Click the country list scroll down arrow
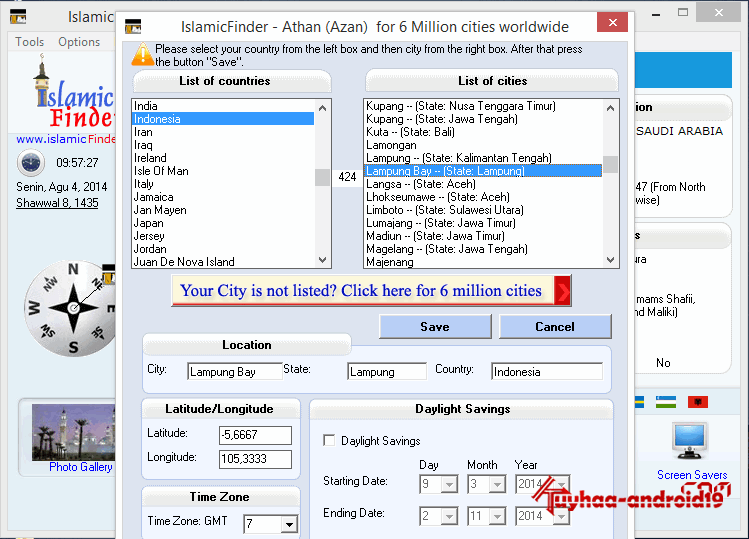The height and width of the screenshot is (539, 749). point(322,260)
